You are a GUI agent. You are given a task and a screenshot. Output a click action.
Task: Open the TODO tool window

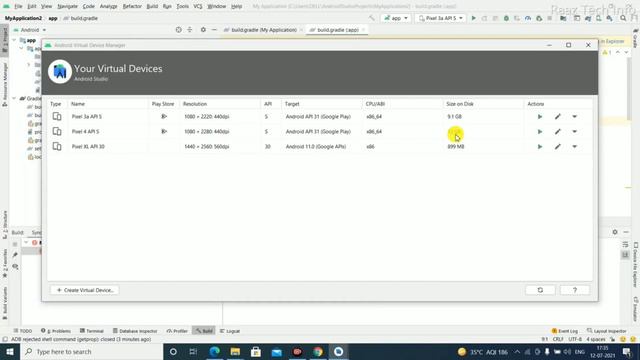(x=23, y=331)
